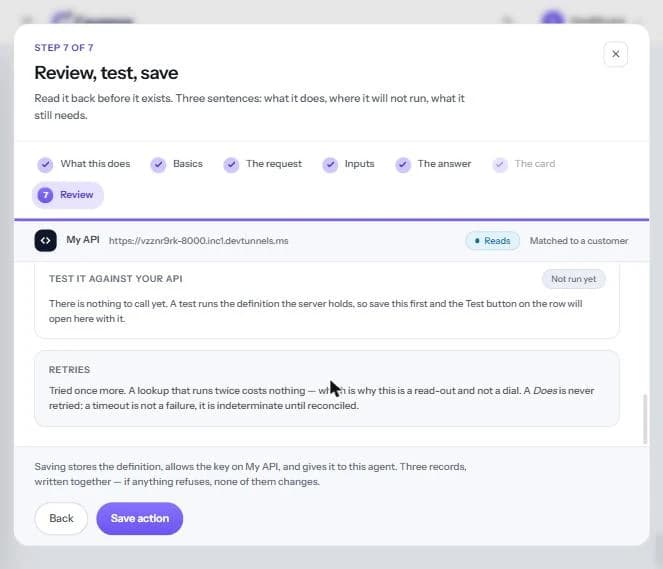Click Save action button
The width and height of the screenshot is (663, 569).
(x=140, y=518)
